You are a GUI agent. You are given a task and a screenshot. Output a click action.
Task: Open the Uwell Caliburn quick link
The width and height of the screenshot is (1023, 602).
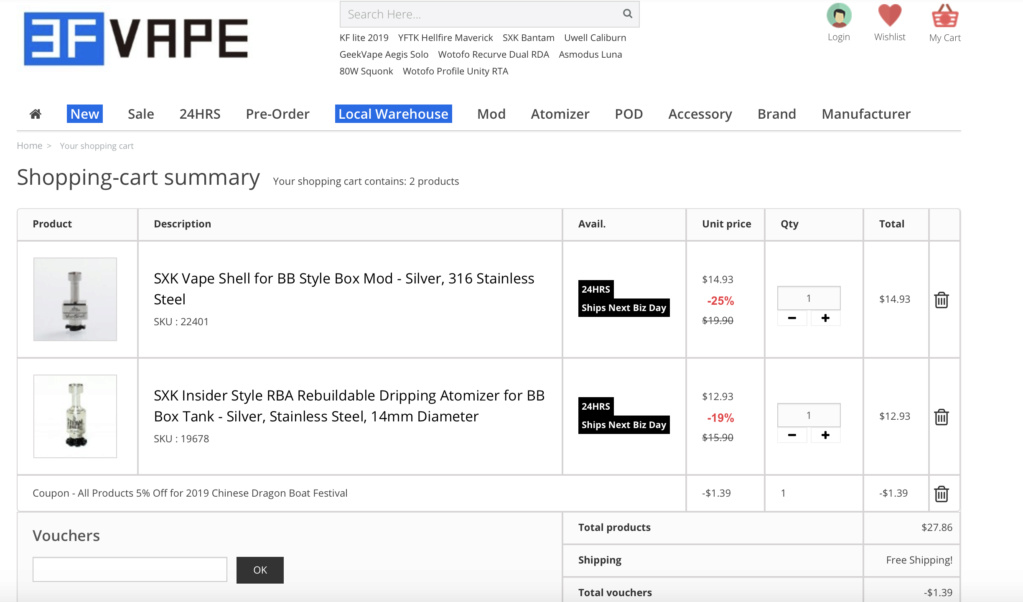coord(595,38)
